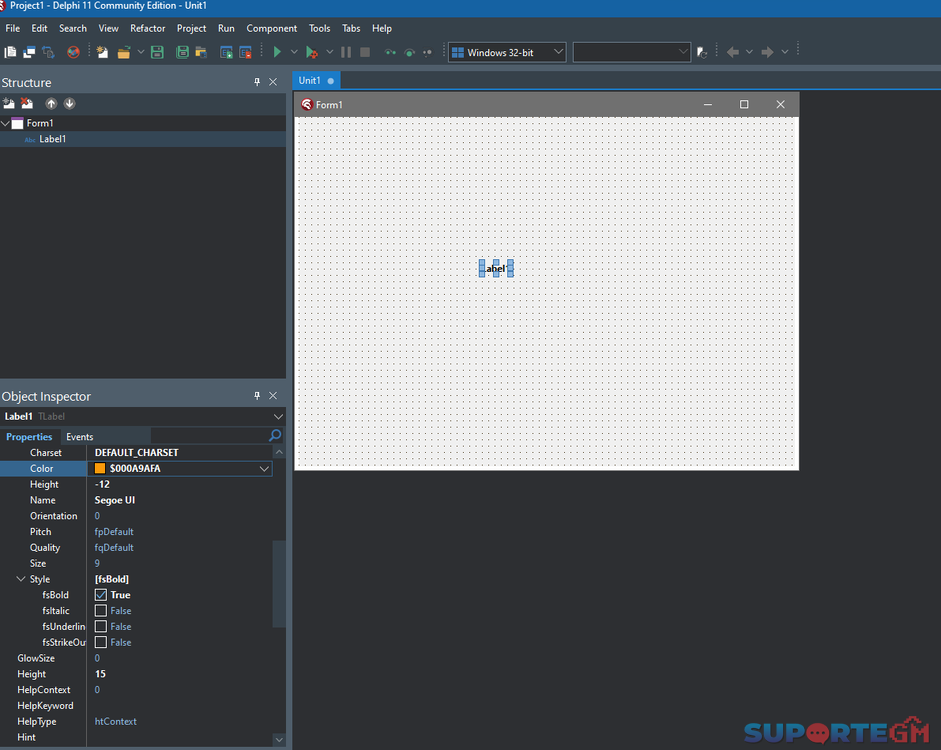Viewport: 941px width, 750px height.
Task: Collapse the Style property group
Action: [21, 579]
